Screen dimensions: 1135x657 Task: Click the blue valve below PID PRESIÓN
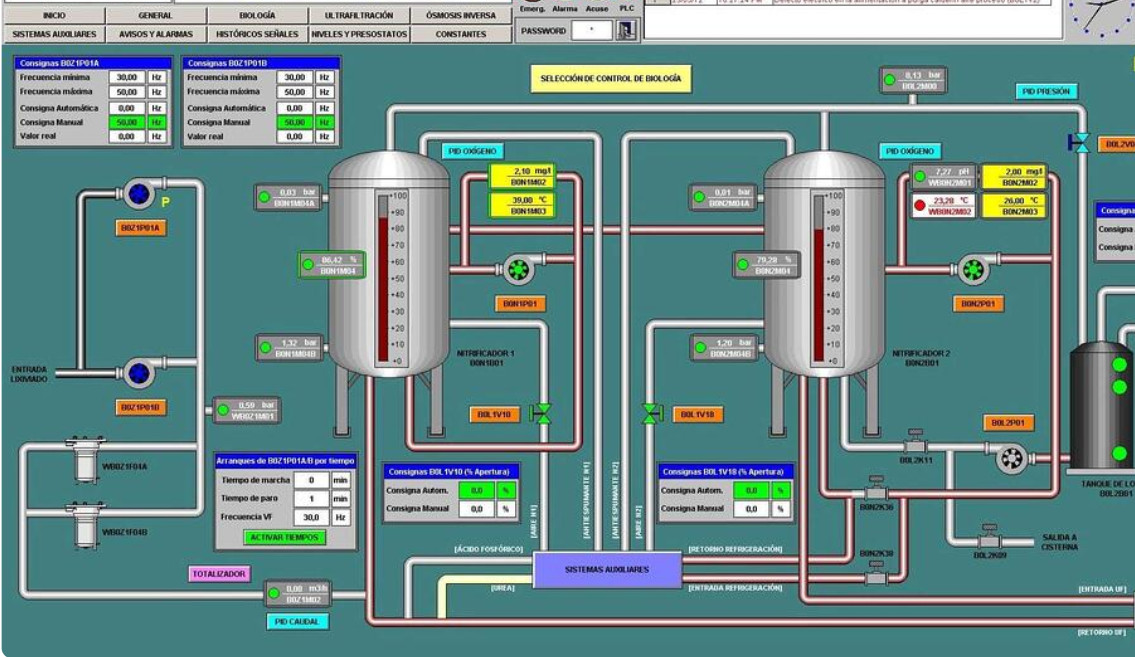click(x=1079, y=143)
